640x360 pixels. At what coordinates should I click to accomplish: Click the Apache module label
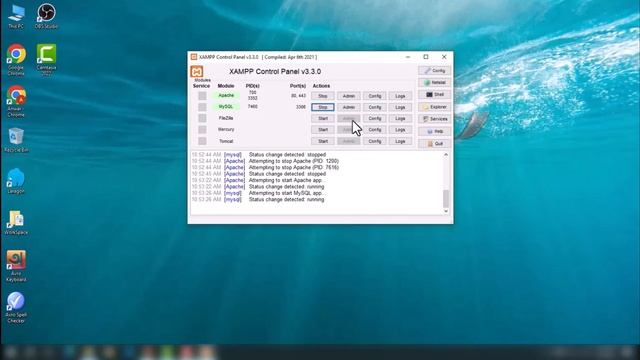(226, 96)
